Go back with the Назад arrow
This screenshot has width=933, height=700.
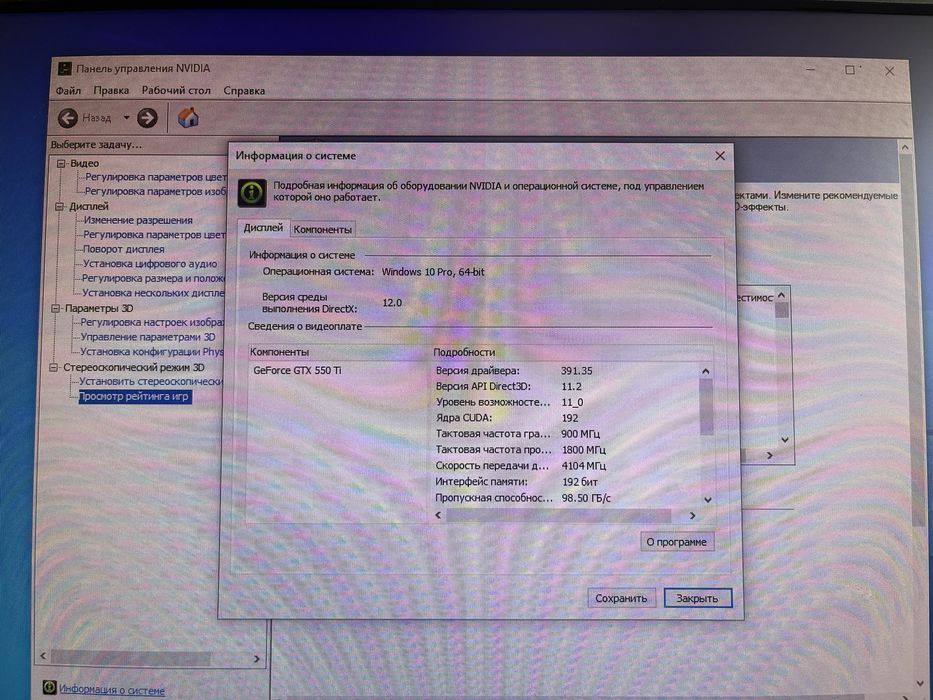(x=68, y=118)
